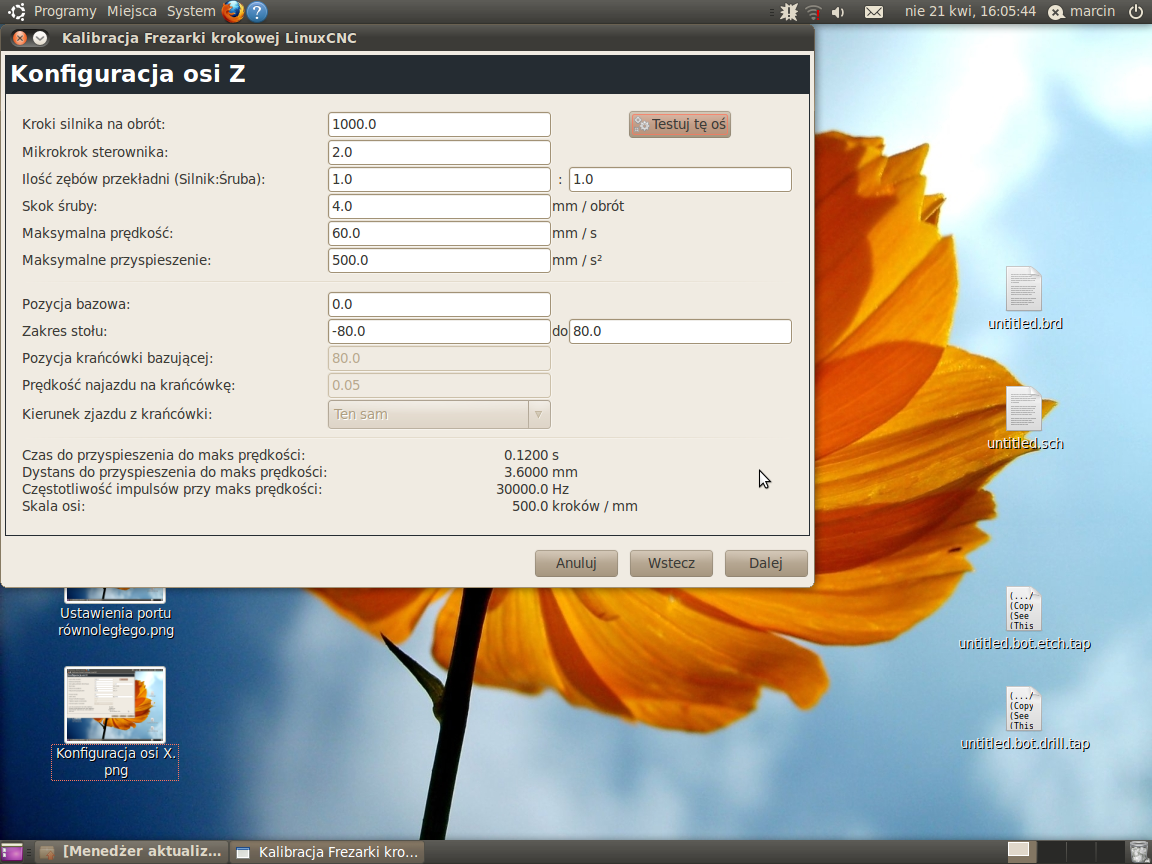1152x864 pixels.
Task: Go to the next page with Dalej
Action: (x=766, y=564)
